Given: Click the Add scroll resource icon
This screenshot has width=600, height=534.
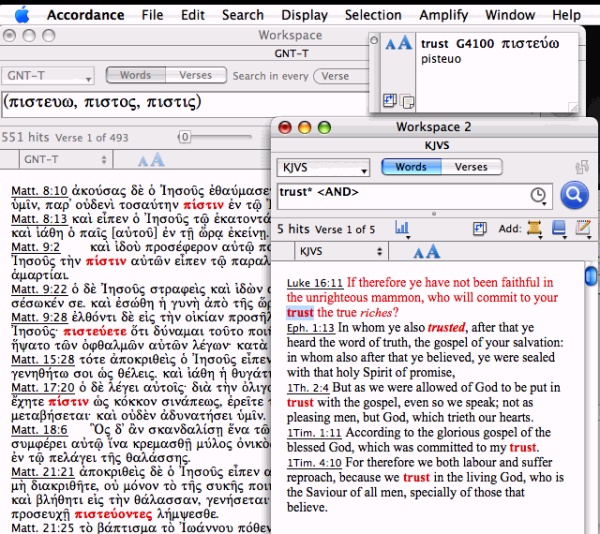Looking at the screenshot, I should tap(534, 228).
